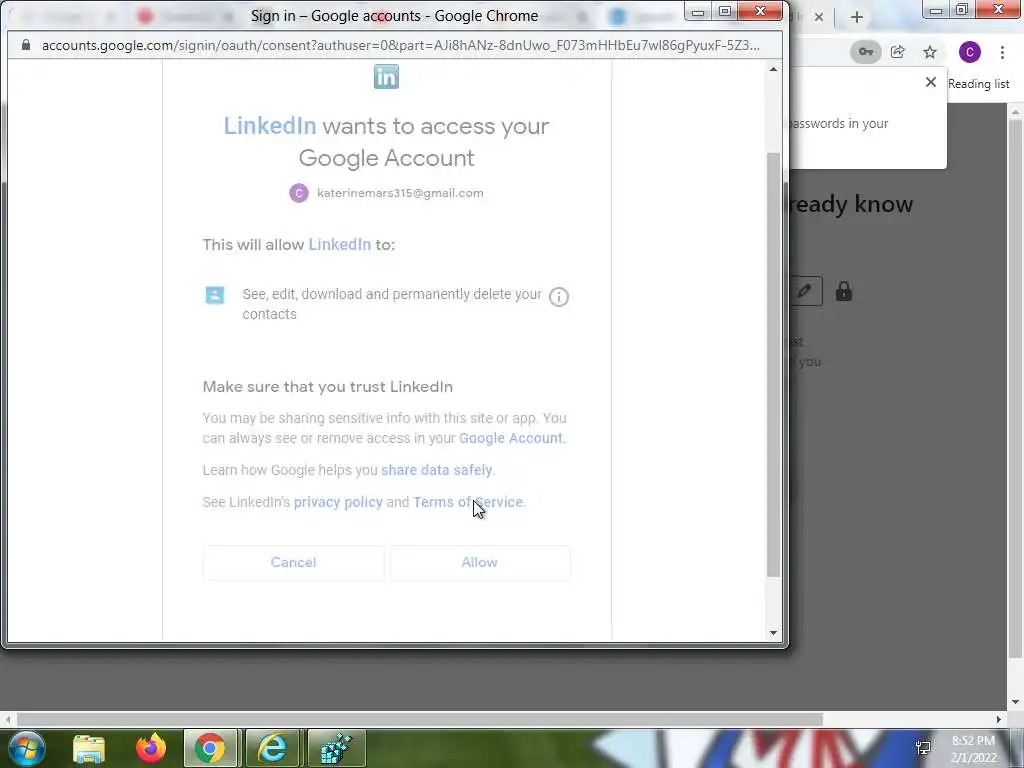Open the Google Account link

(511, 438)
